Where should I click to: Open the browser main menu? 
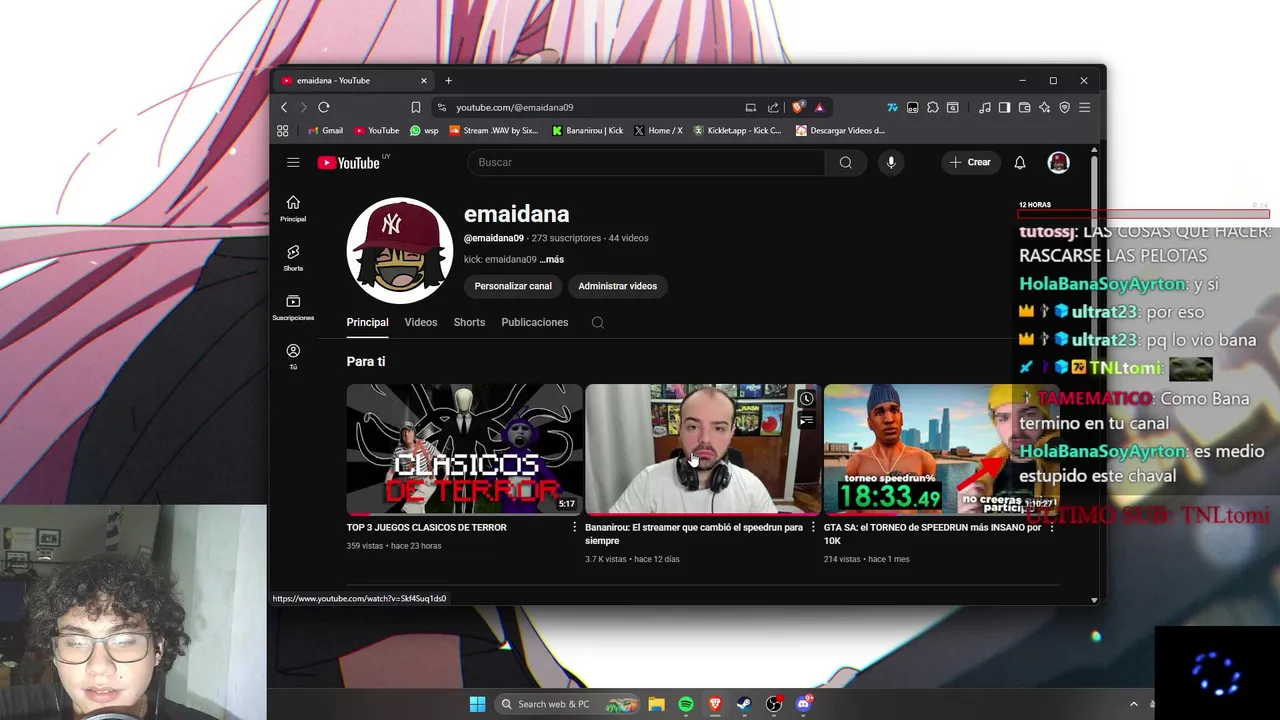tap(1084, 107)
